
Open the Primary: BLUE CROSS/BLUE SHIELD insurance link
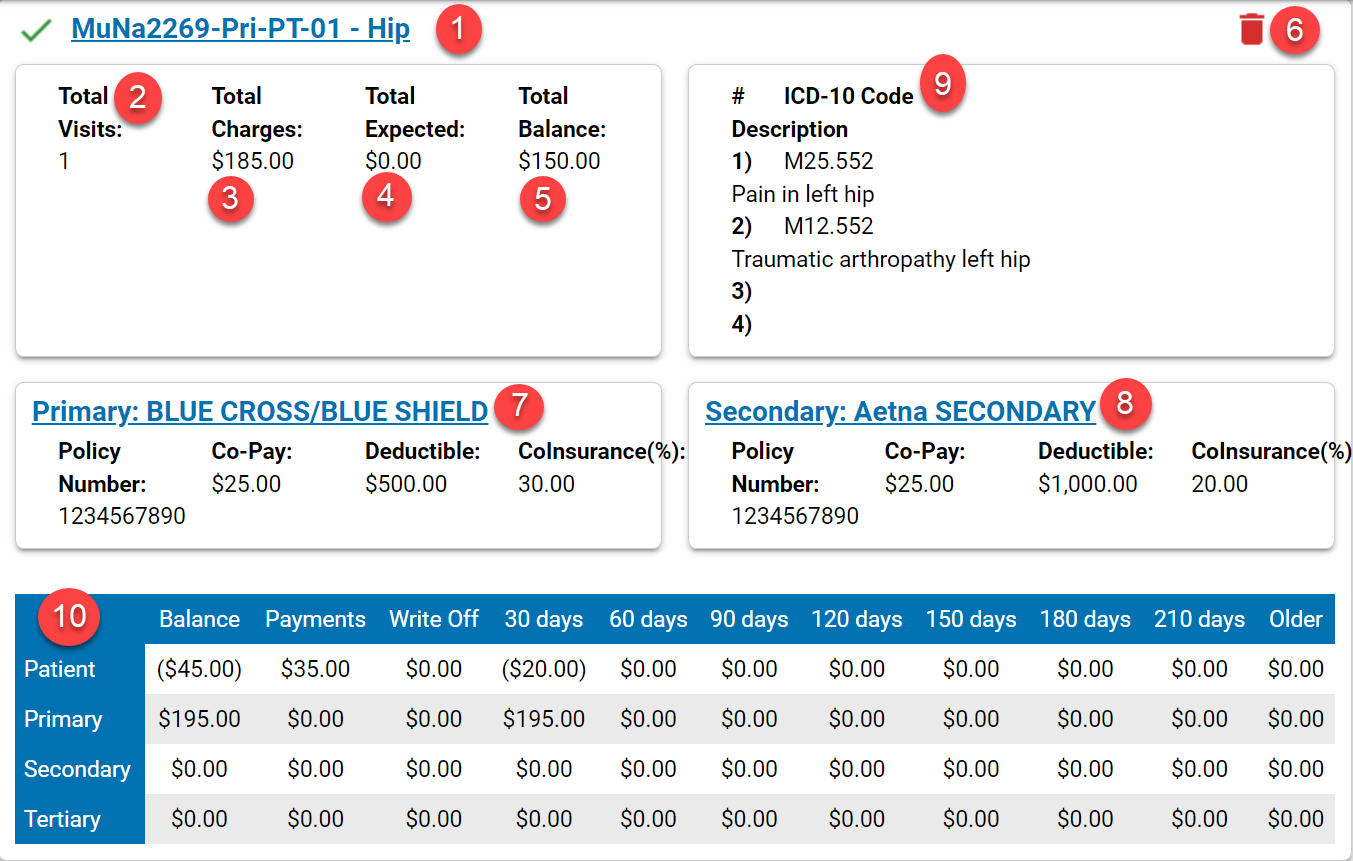coord(260,411)
